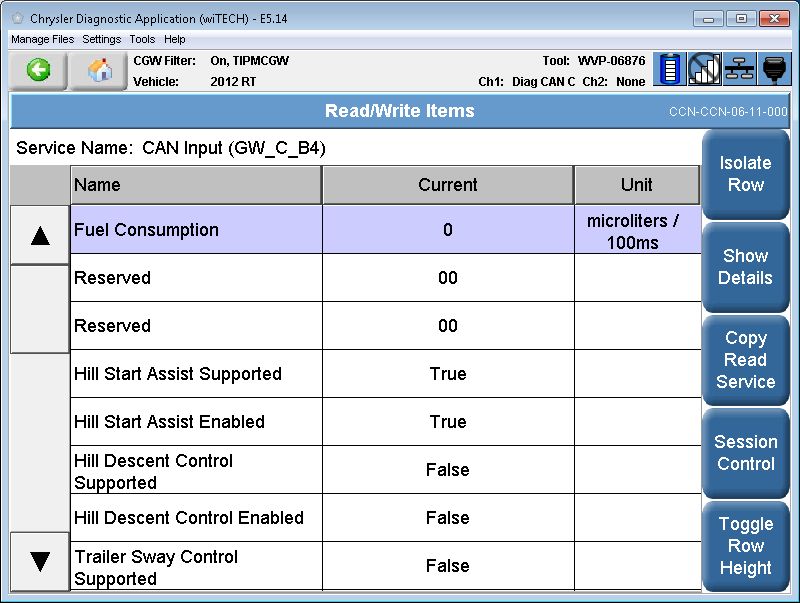Toggle Row Height of the table

tap(745, 546)
